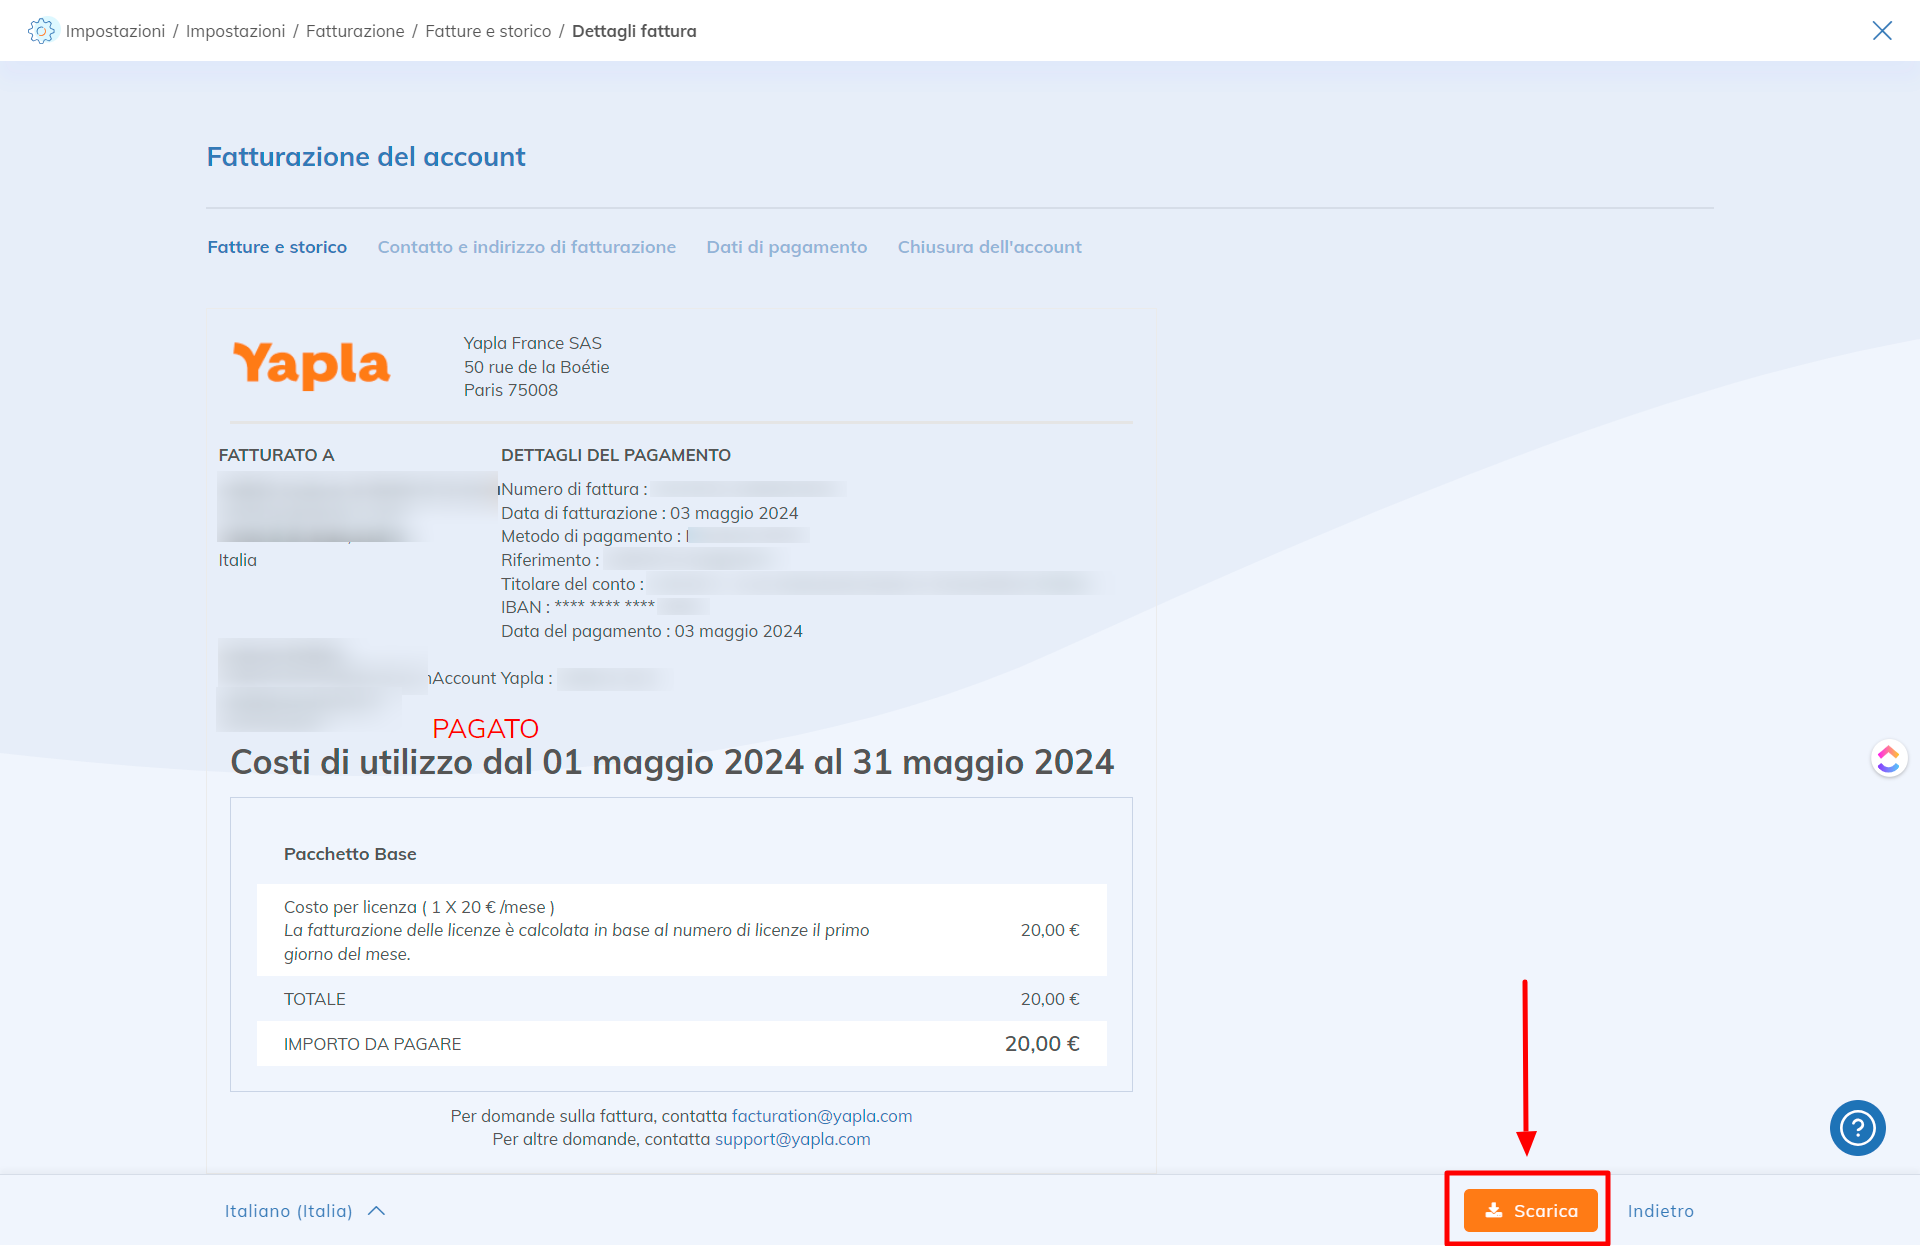Open Contatto e indirizzo di fatturazione tab

526,247
